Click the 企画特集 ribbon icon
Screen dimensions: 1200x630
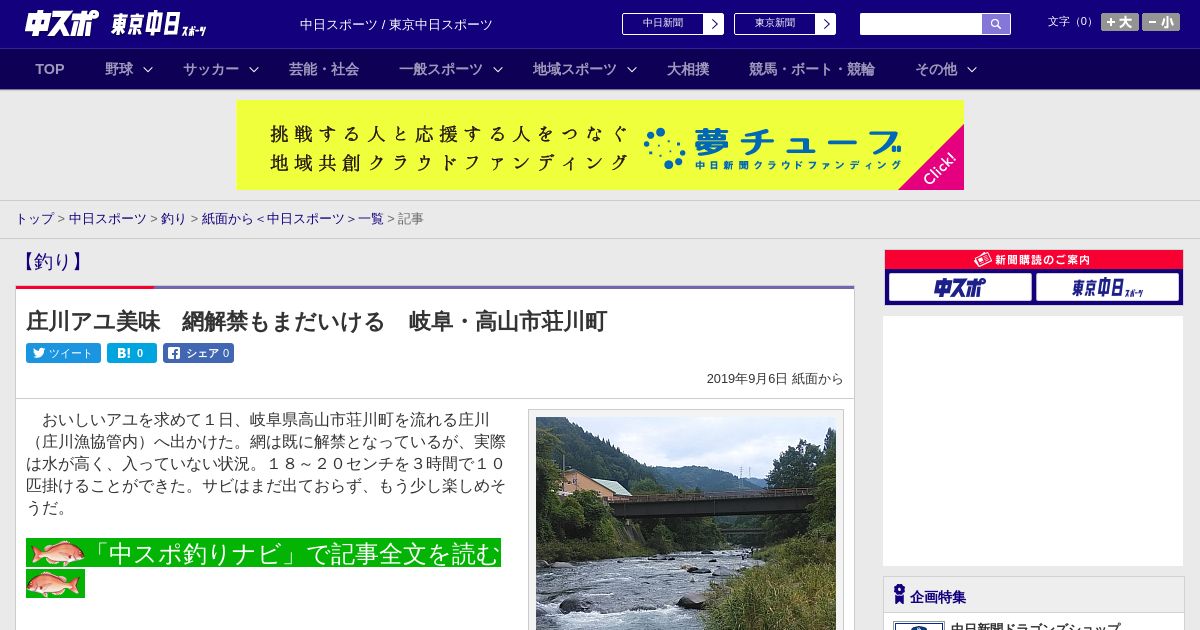click(x=899, y=595)
